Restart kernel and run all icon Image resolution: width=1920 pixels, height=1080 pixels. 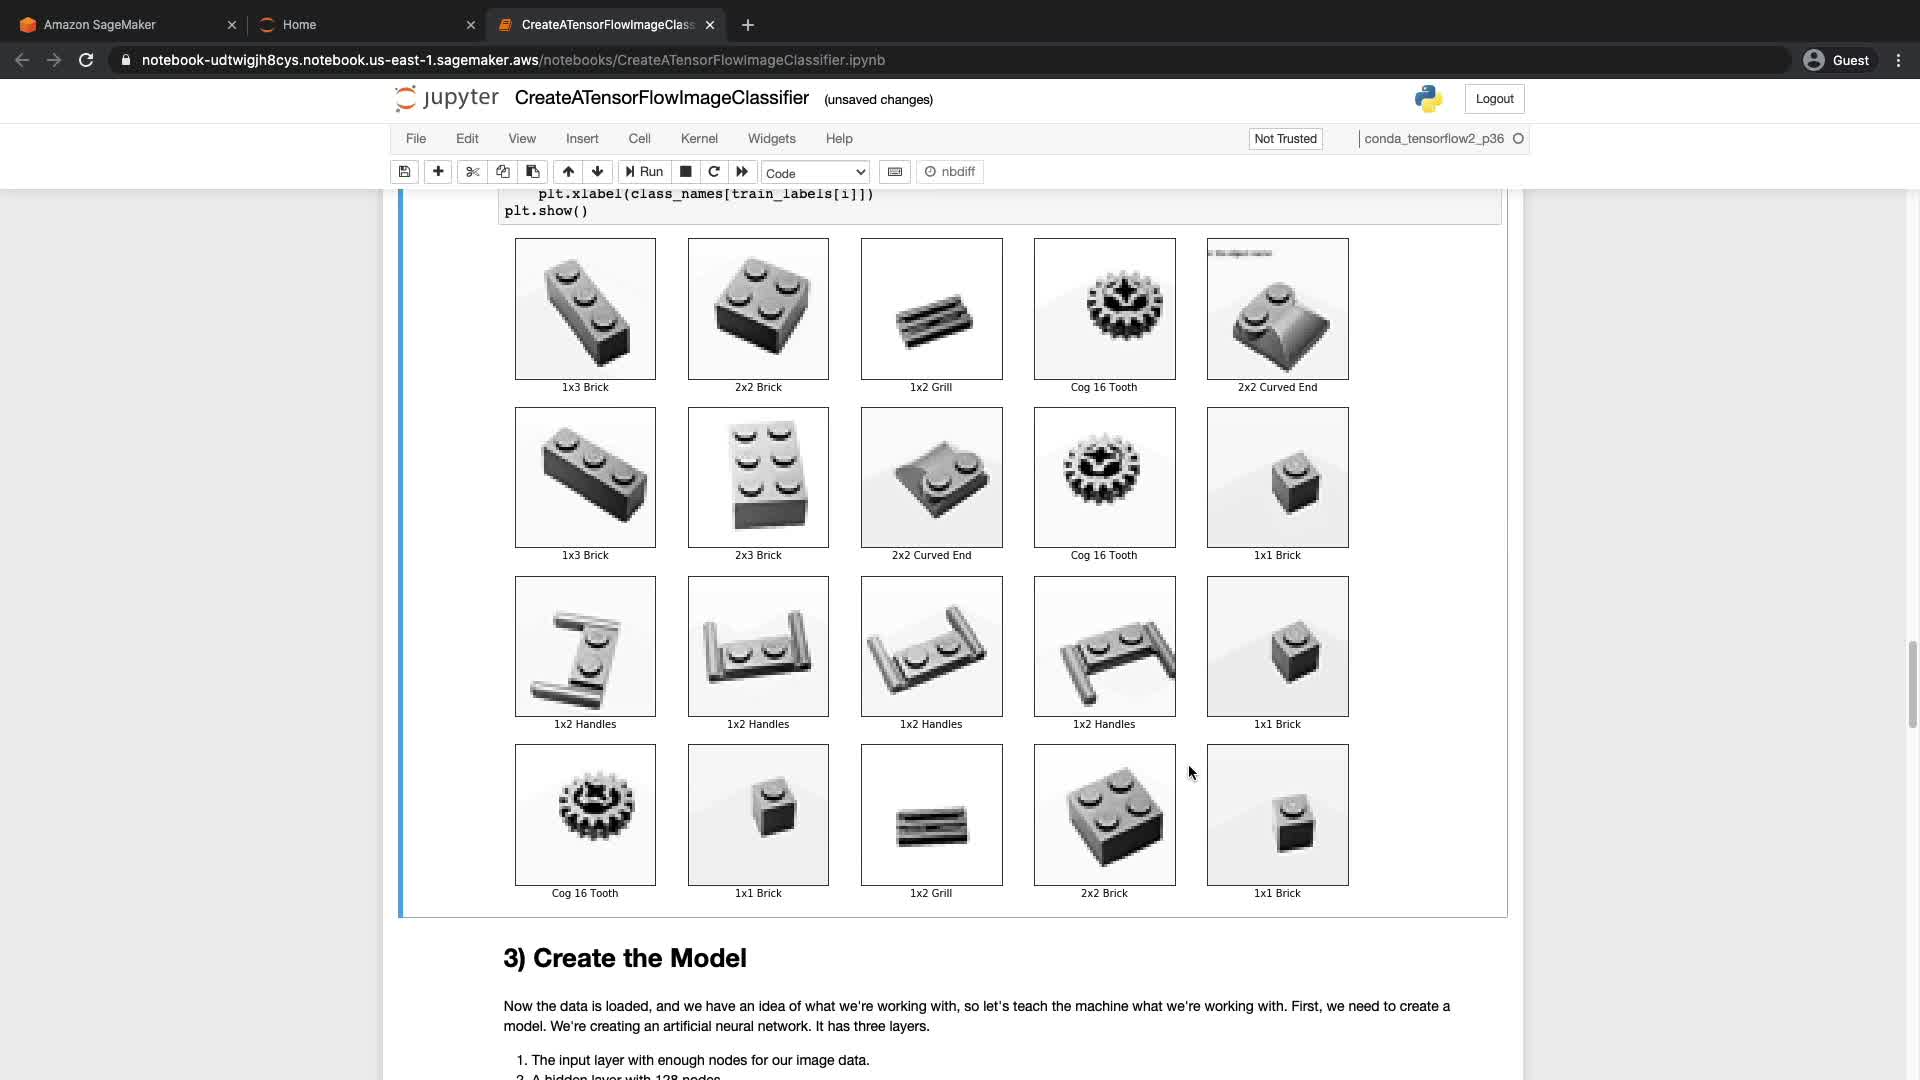click(x=742, y=172)
